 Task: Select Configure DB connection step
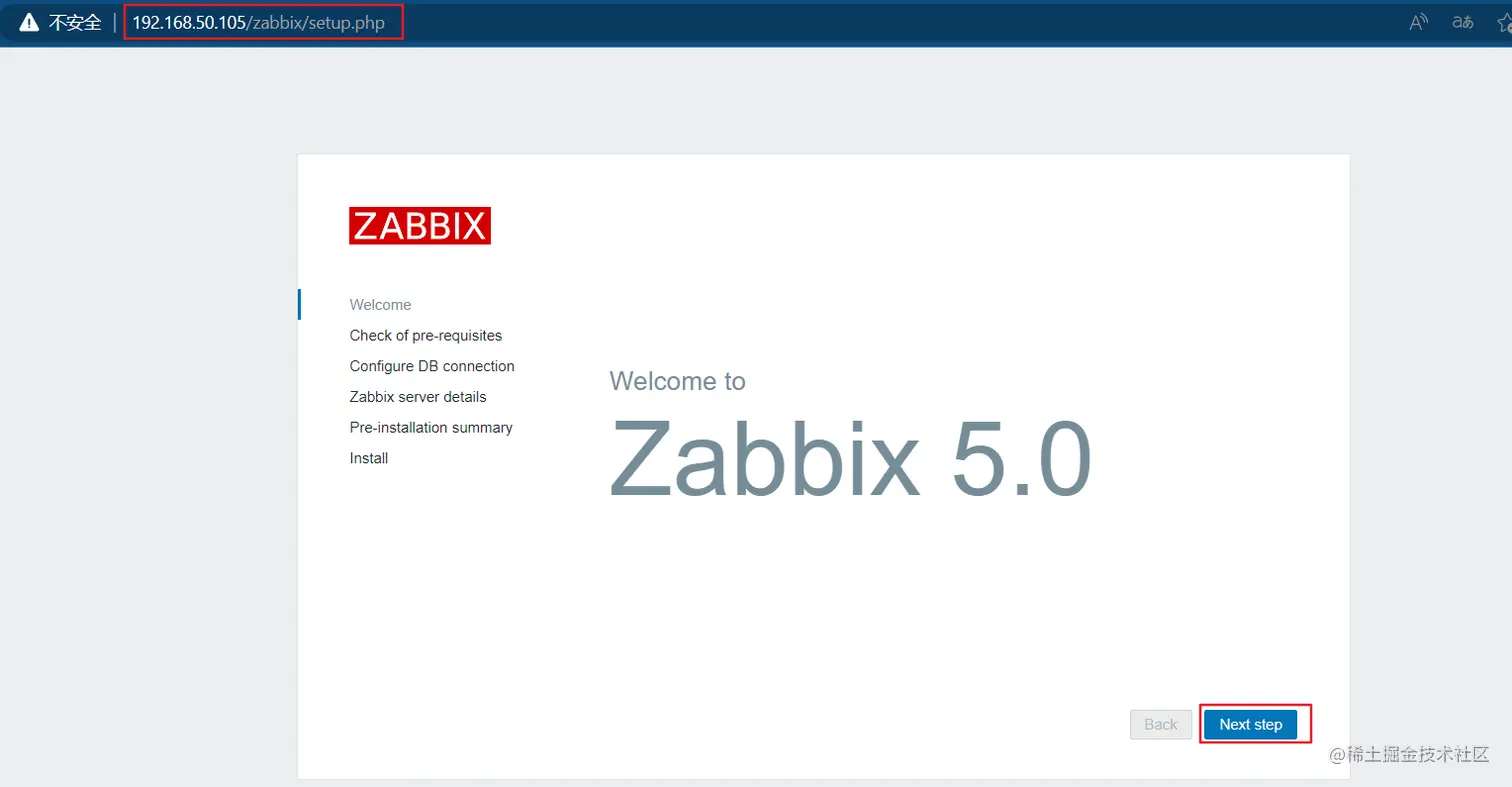(432, 366)
